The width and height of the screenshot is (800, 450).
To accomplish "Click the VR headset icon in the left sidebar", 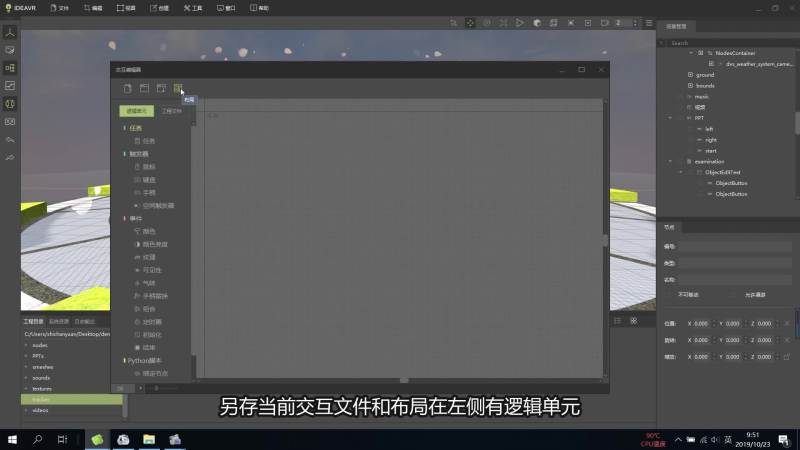I will [10, 121].
